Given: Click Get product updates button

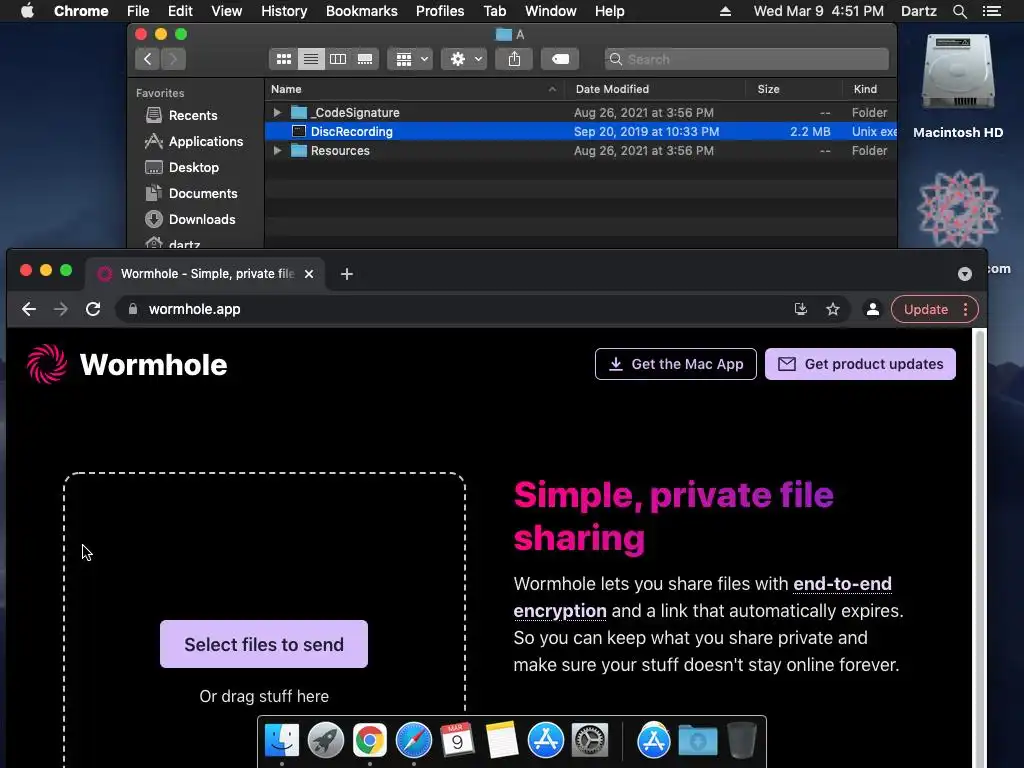Looking at the screenshot, I should (x=860, y=364).
